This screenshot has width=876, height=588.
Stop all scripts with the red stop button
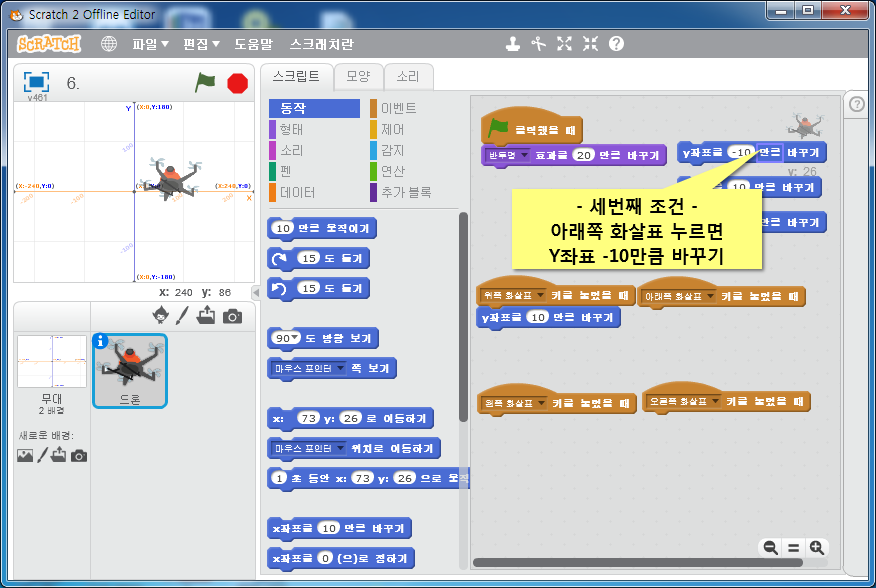click(x=237, y=83)
